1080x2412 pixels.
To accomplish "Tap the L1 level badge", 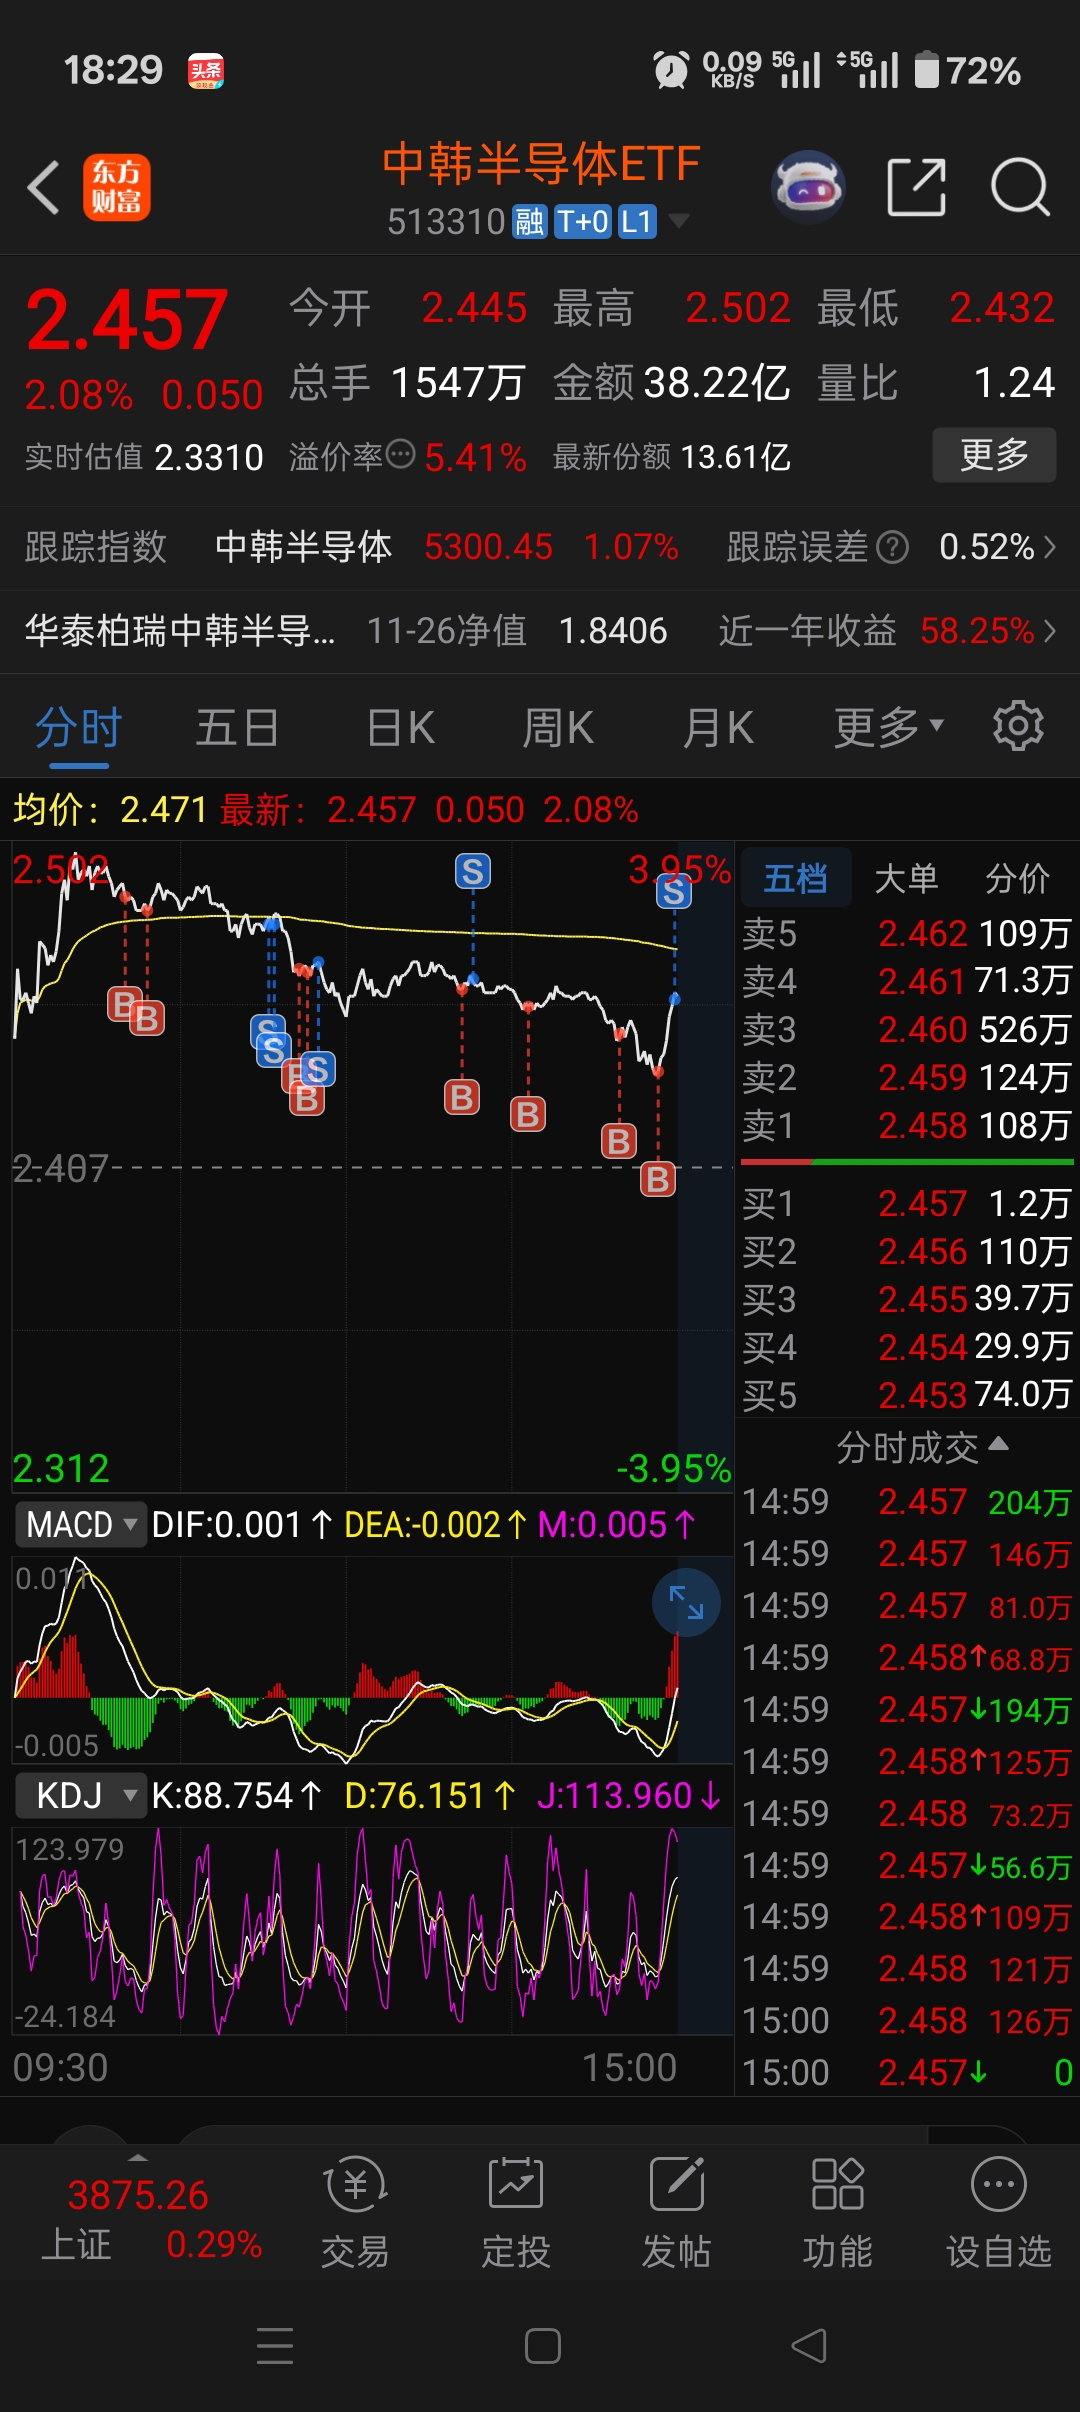I will coord(637,222).
